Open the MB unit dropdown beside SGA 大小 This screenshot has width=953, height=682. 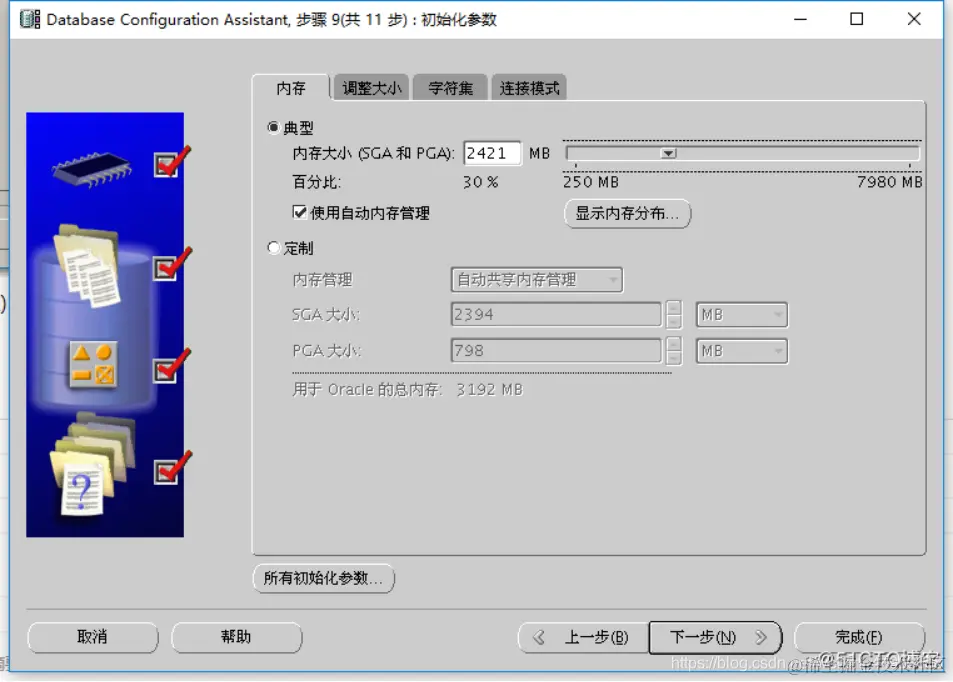pyautogui.click(x=740, y=314)
